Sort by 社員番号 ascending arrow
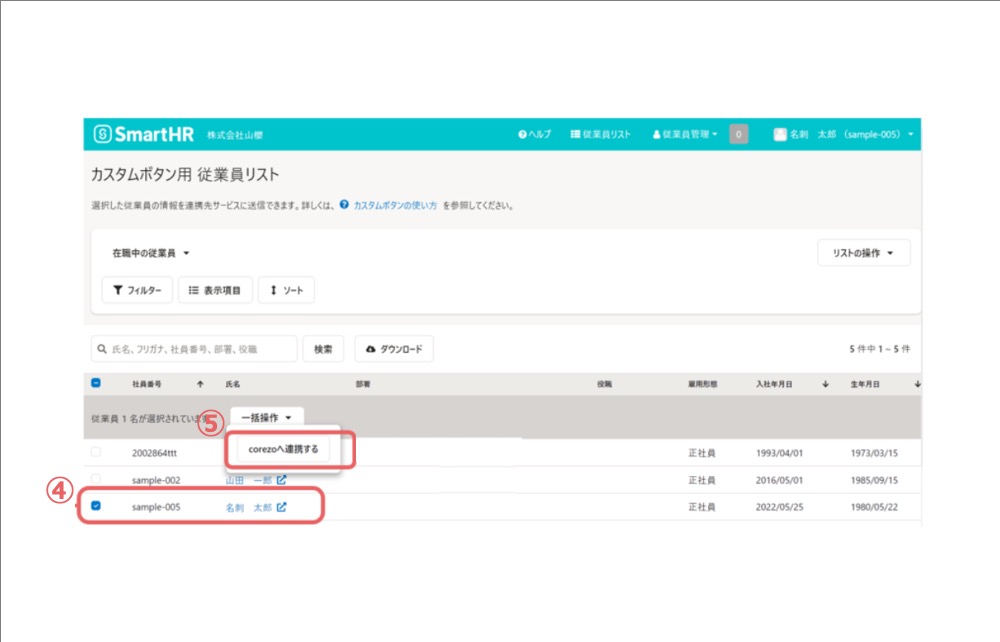 tap(200, 384)
